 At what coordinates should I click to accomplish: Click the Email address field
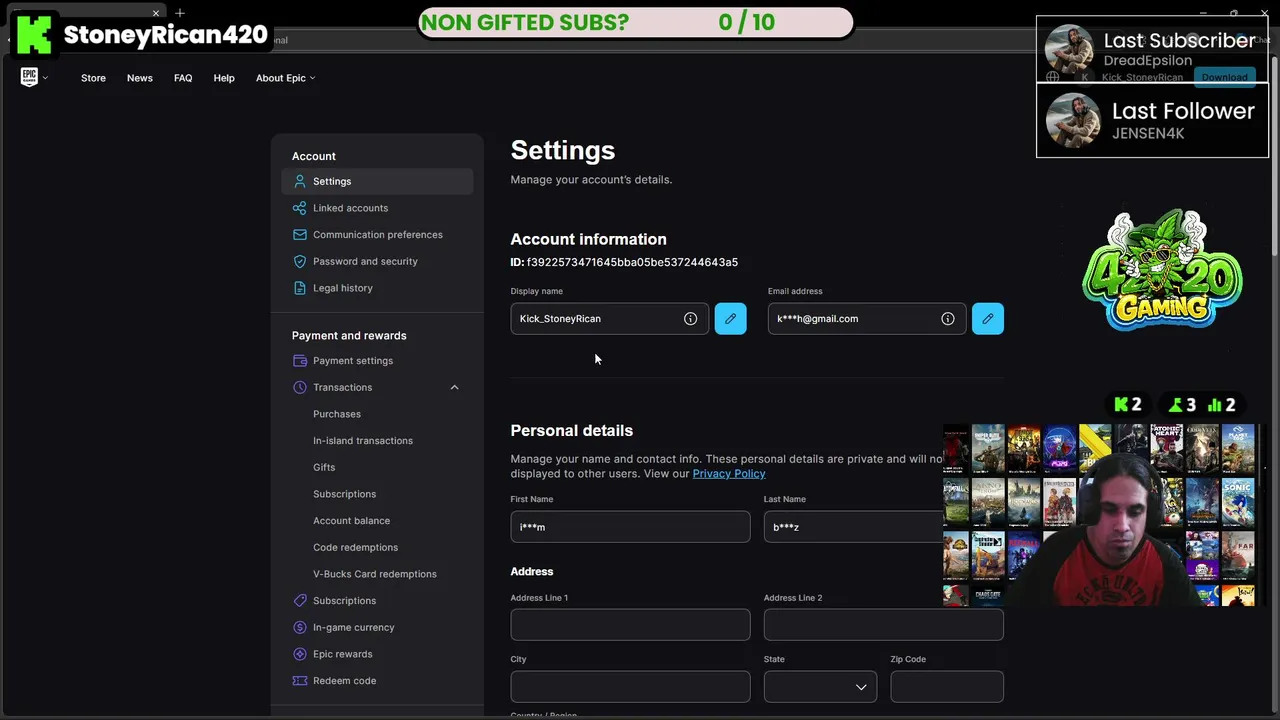click(867, 319)
